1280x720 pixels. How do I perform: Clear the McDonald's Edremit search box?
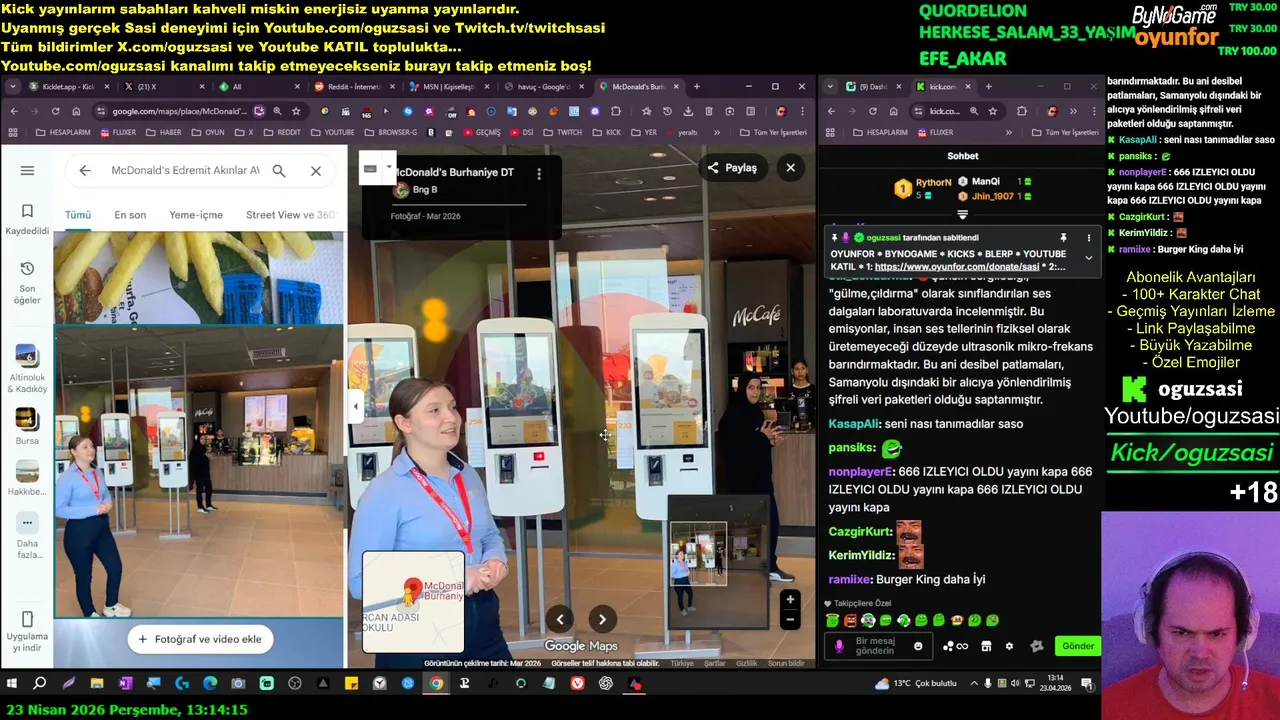point(316,171)
